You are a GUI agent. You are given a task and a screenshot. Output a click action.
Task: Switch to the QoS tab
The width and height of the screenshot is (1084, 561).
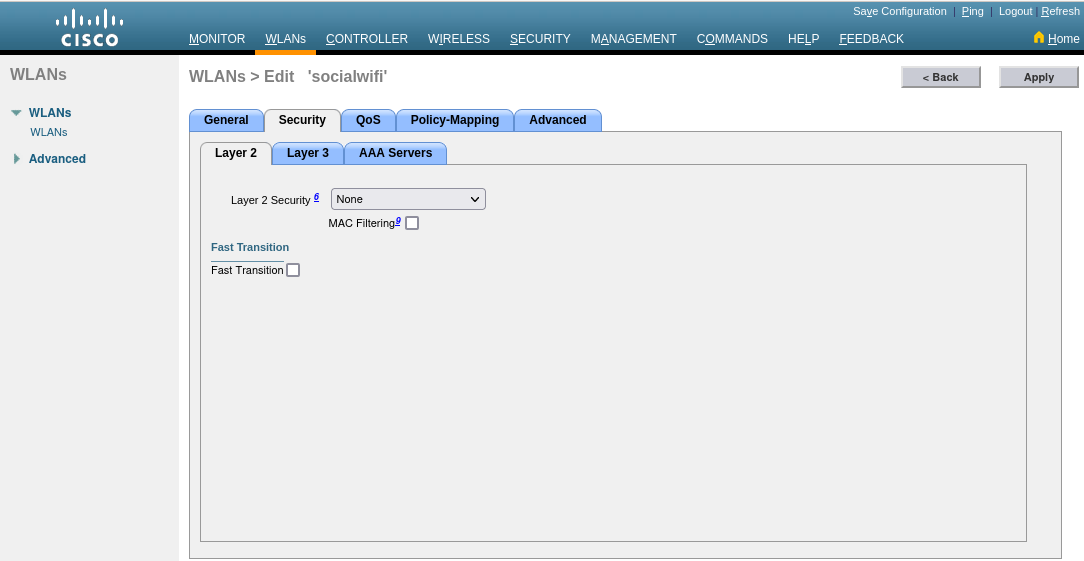[x=368, y=120]
